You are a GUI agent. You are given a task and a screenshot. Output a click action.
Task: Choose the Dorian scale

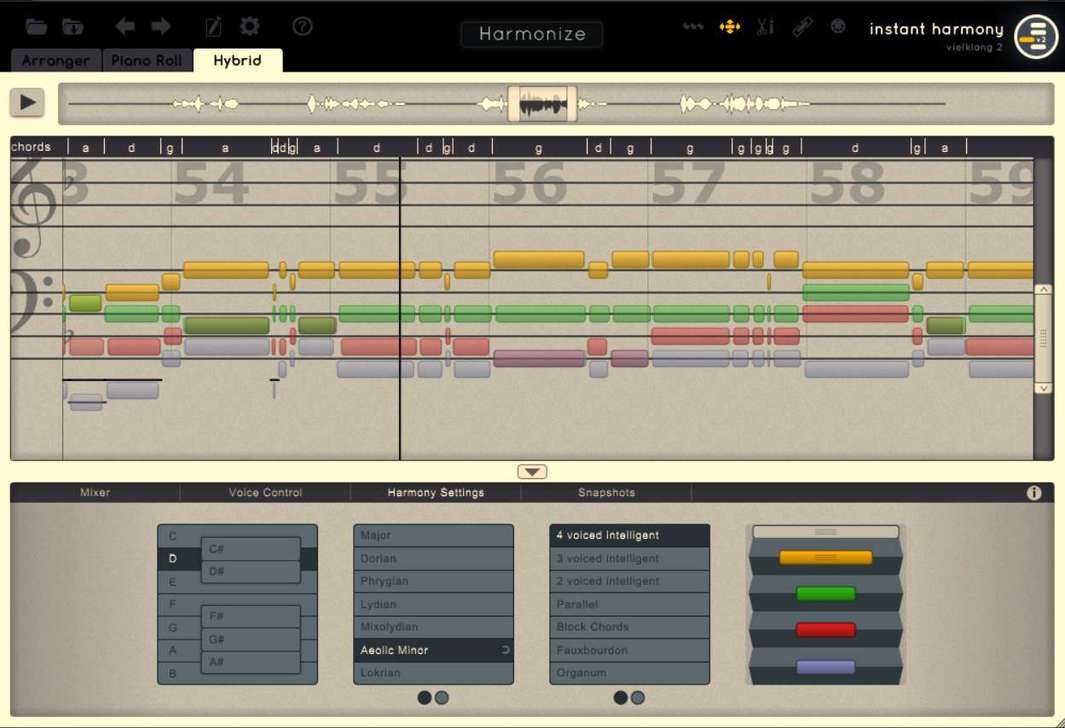pyautogui.click(x=433, y=559)
